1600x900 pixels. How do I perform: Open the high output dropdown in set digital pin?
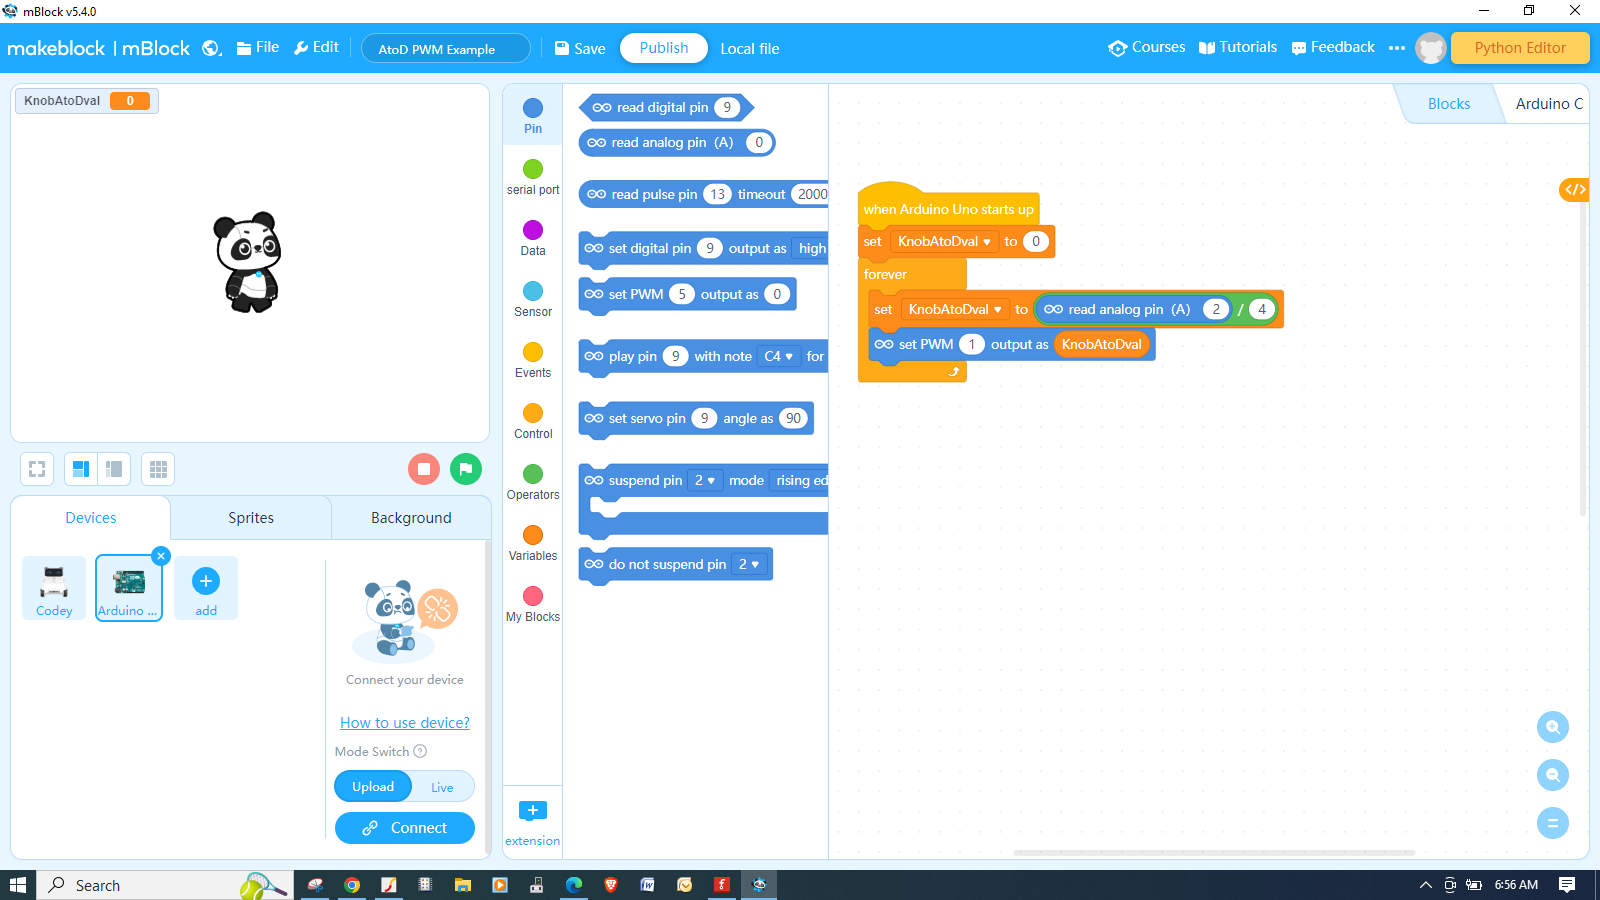click(x=811, y=248)
